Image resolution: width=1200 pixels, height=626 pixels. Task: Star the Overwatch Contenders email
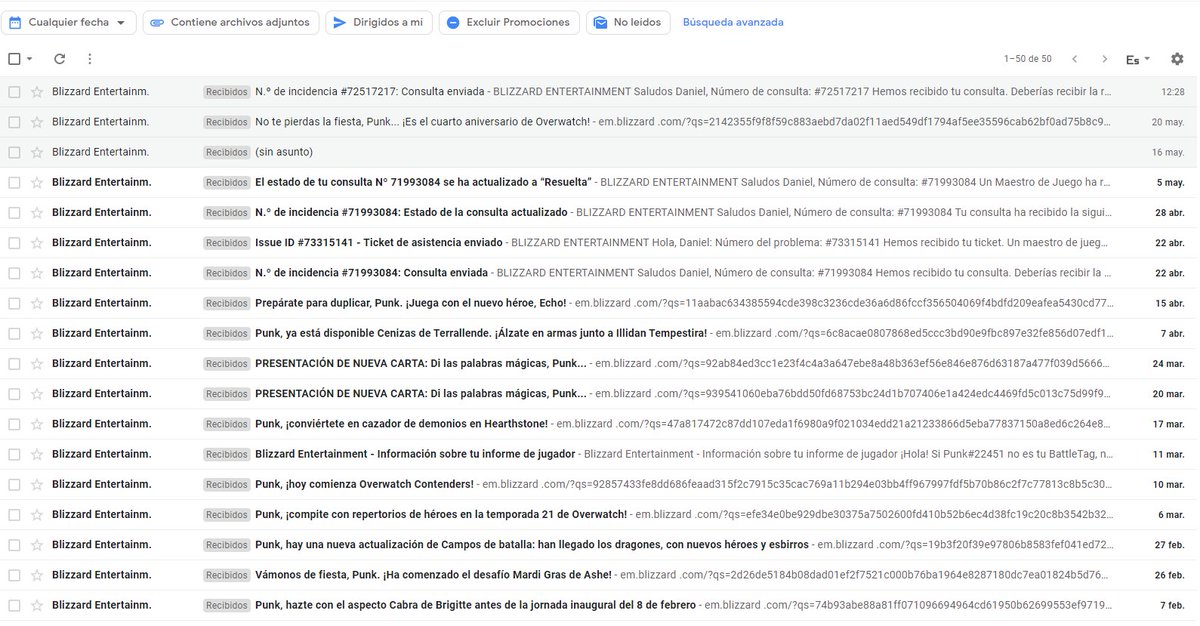[x=37, y=484]
